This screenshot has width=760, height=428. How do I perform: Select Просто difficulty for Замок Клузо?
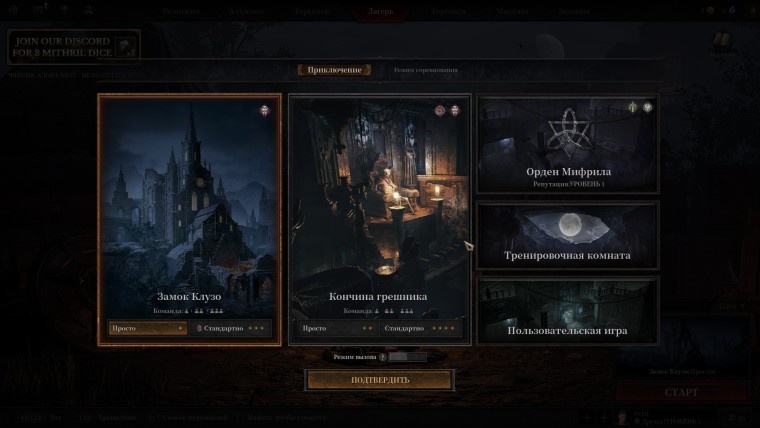tap(147, 328)
